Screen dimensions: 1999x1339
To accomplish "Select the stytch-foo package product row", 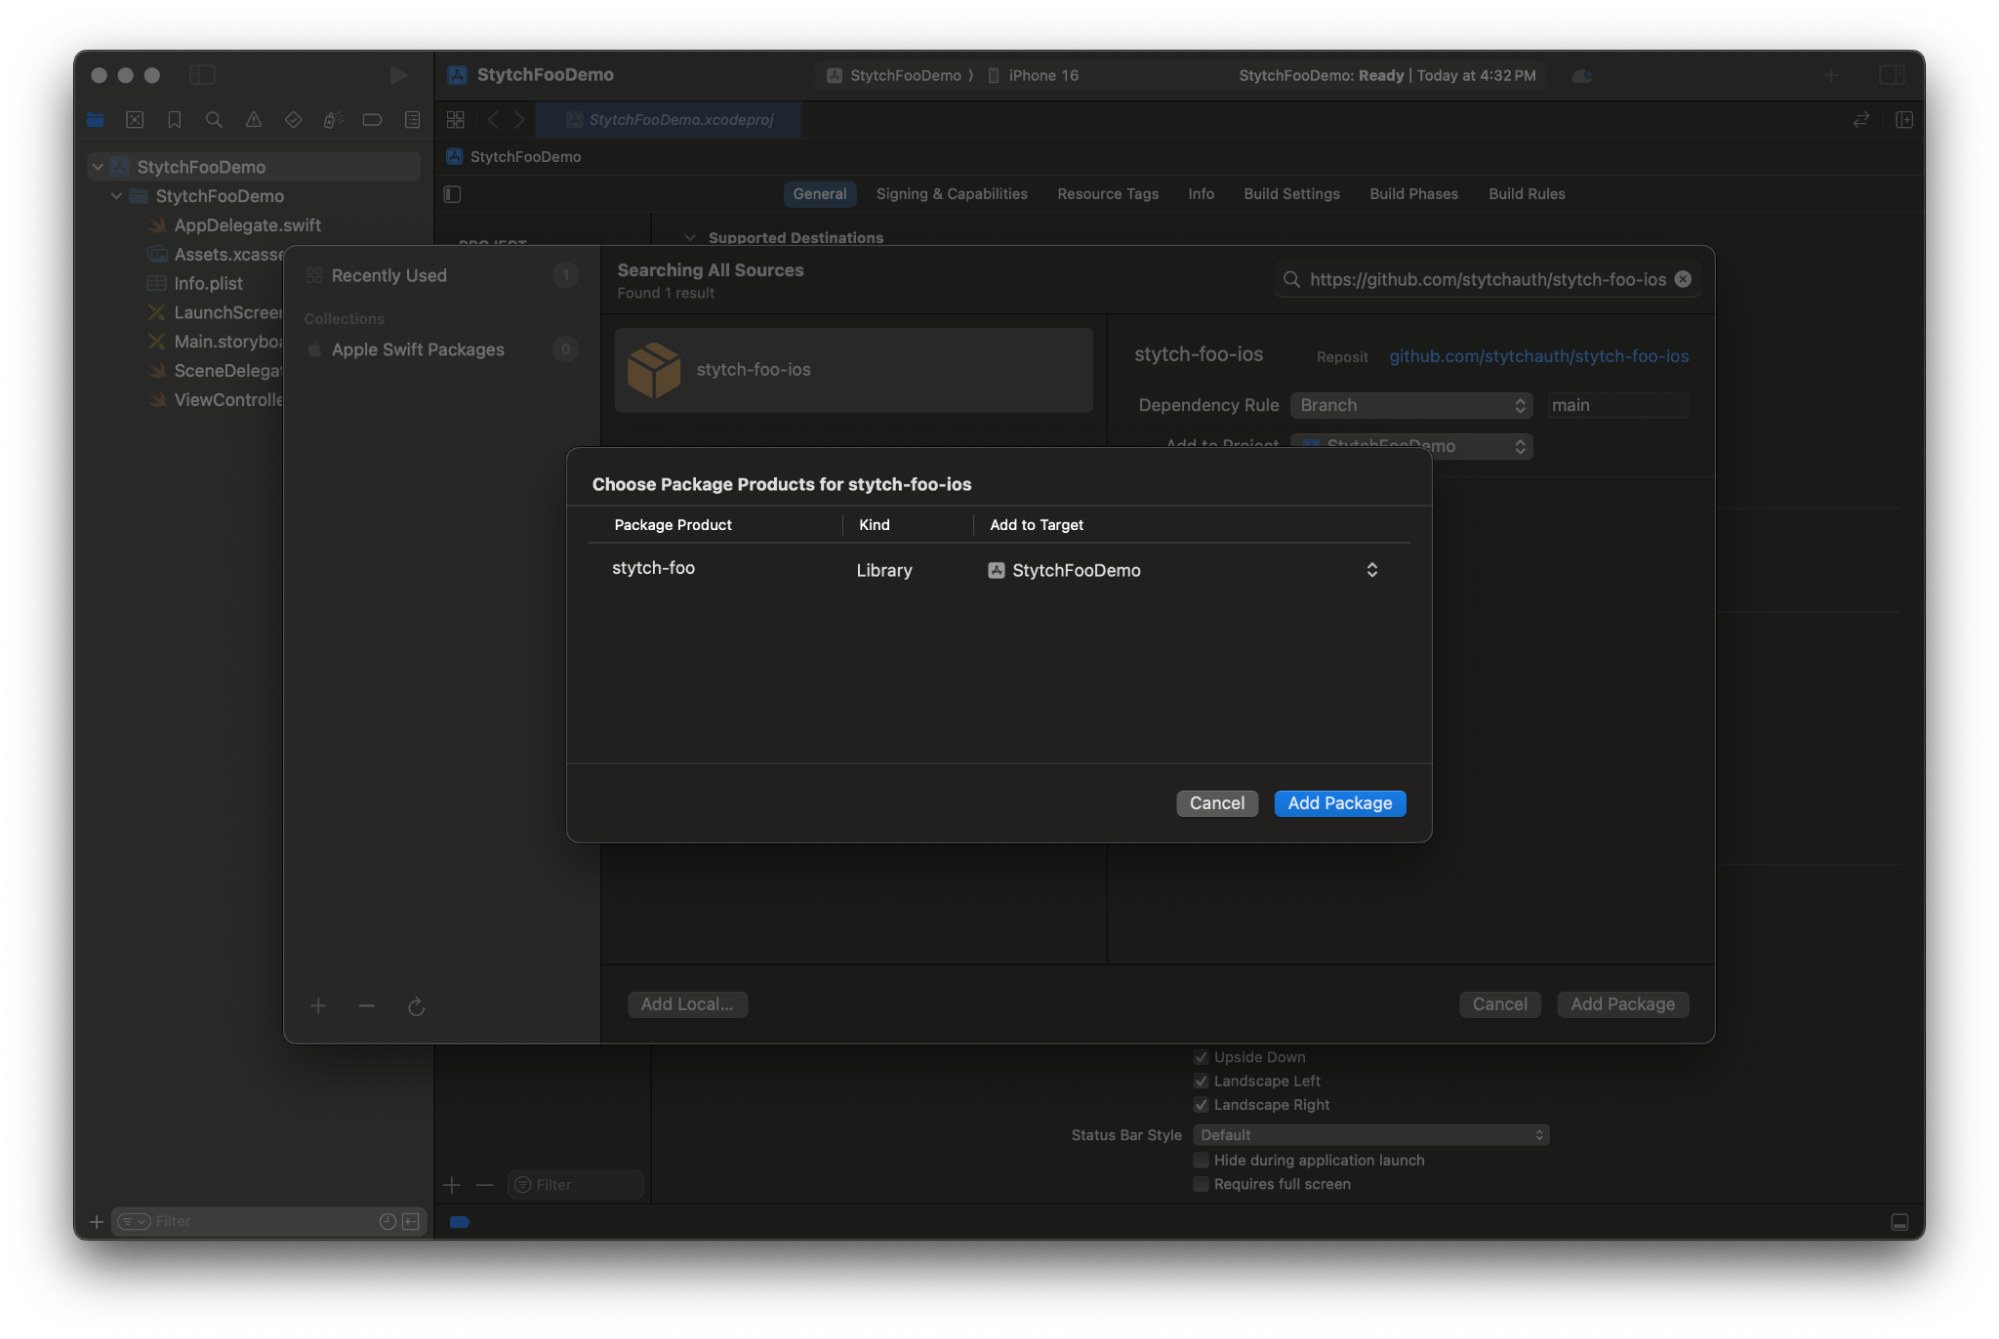I will [999, 570].
